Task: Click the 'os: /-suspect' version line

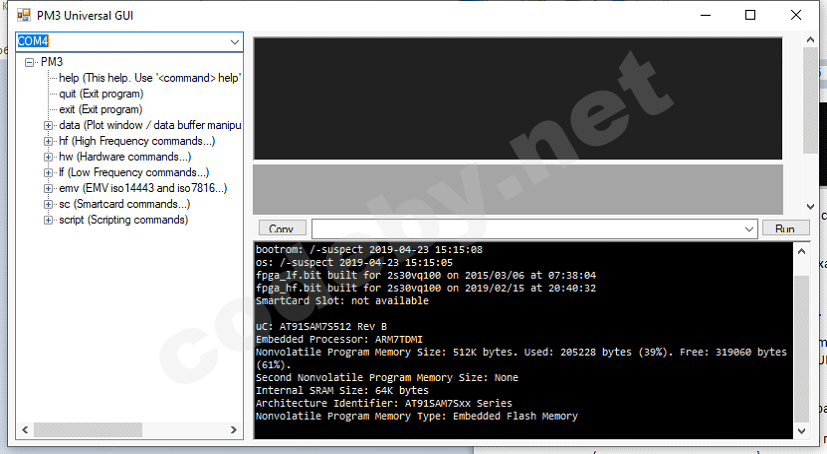Action: tap(354, 262)
